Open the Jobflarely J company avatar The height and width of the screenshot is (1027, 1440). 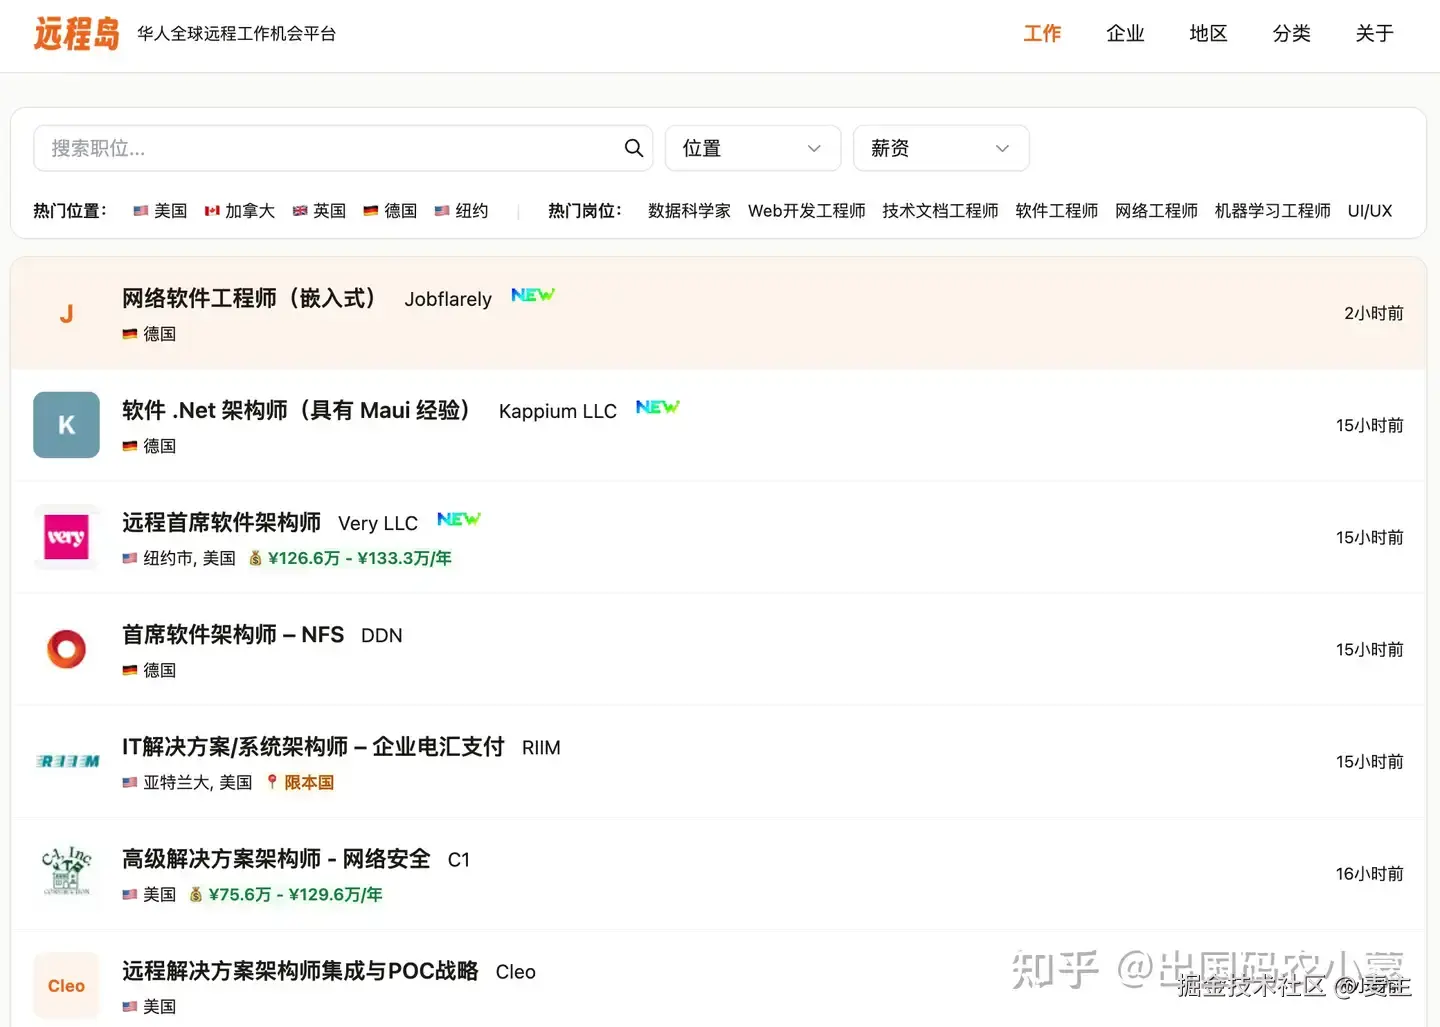[x=66, y=313]
